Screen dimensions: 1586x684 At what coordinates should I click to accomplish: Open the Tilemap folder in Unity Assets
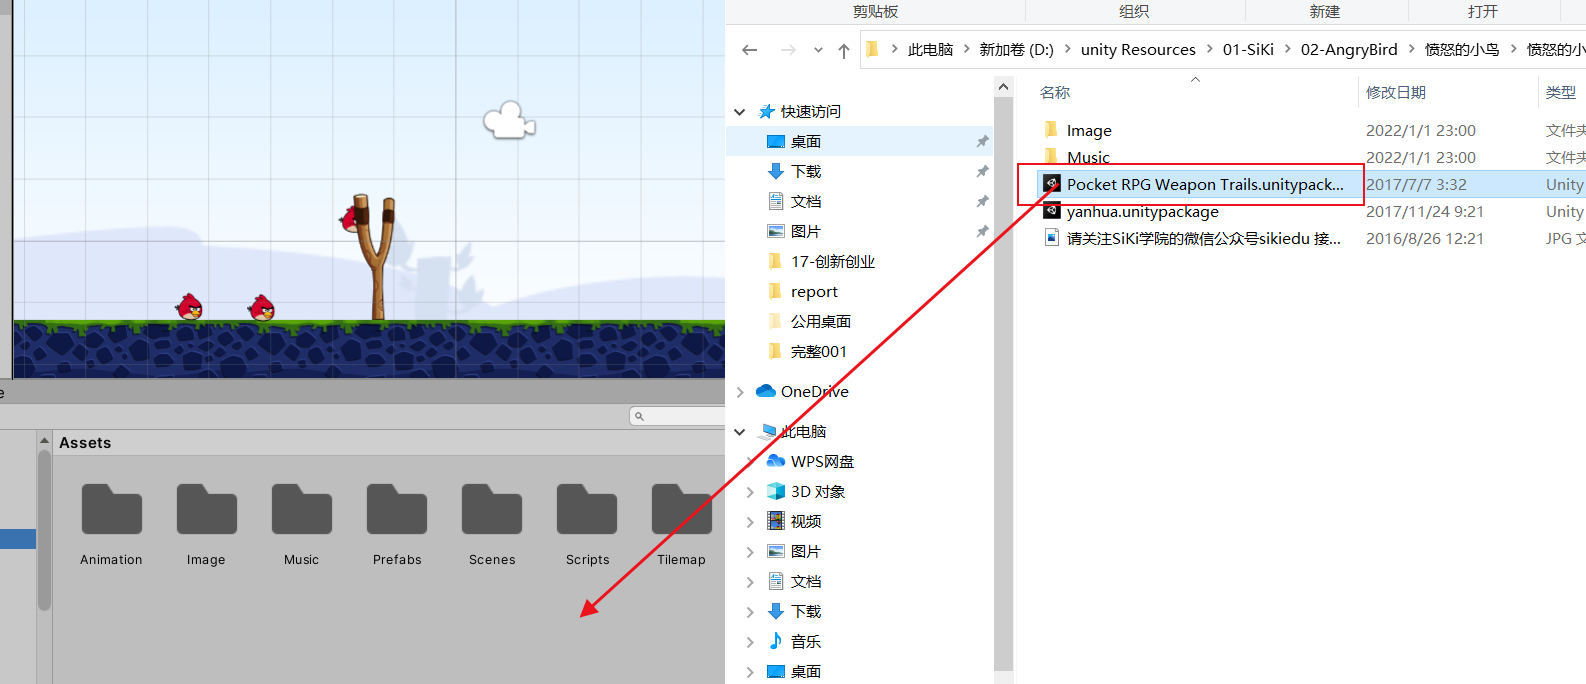coord(682,510)
